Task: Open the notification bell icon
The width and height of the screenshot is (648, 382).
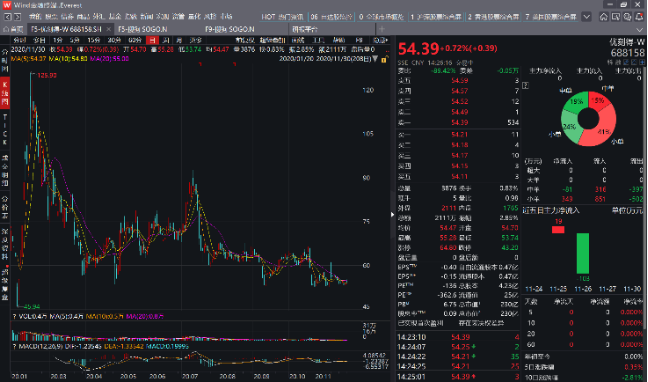Action: click(639, 17)
